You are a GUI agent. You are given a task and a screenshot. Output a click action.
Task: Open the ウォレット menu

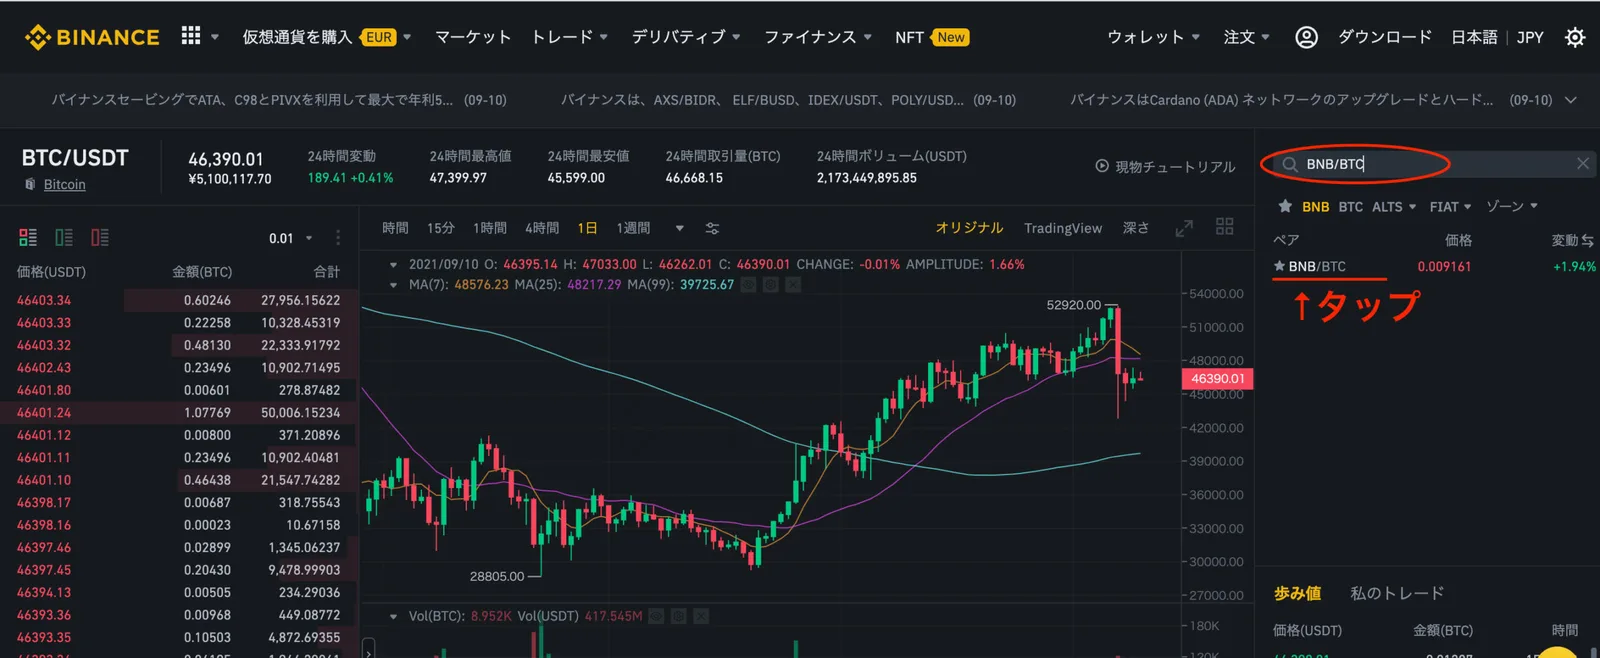pyautogui.click(x=1154, y=37)
